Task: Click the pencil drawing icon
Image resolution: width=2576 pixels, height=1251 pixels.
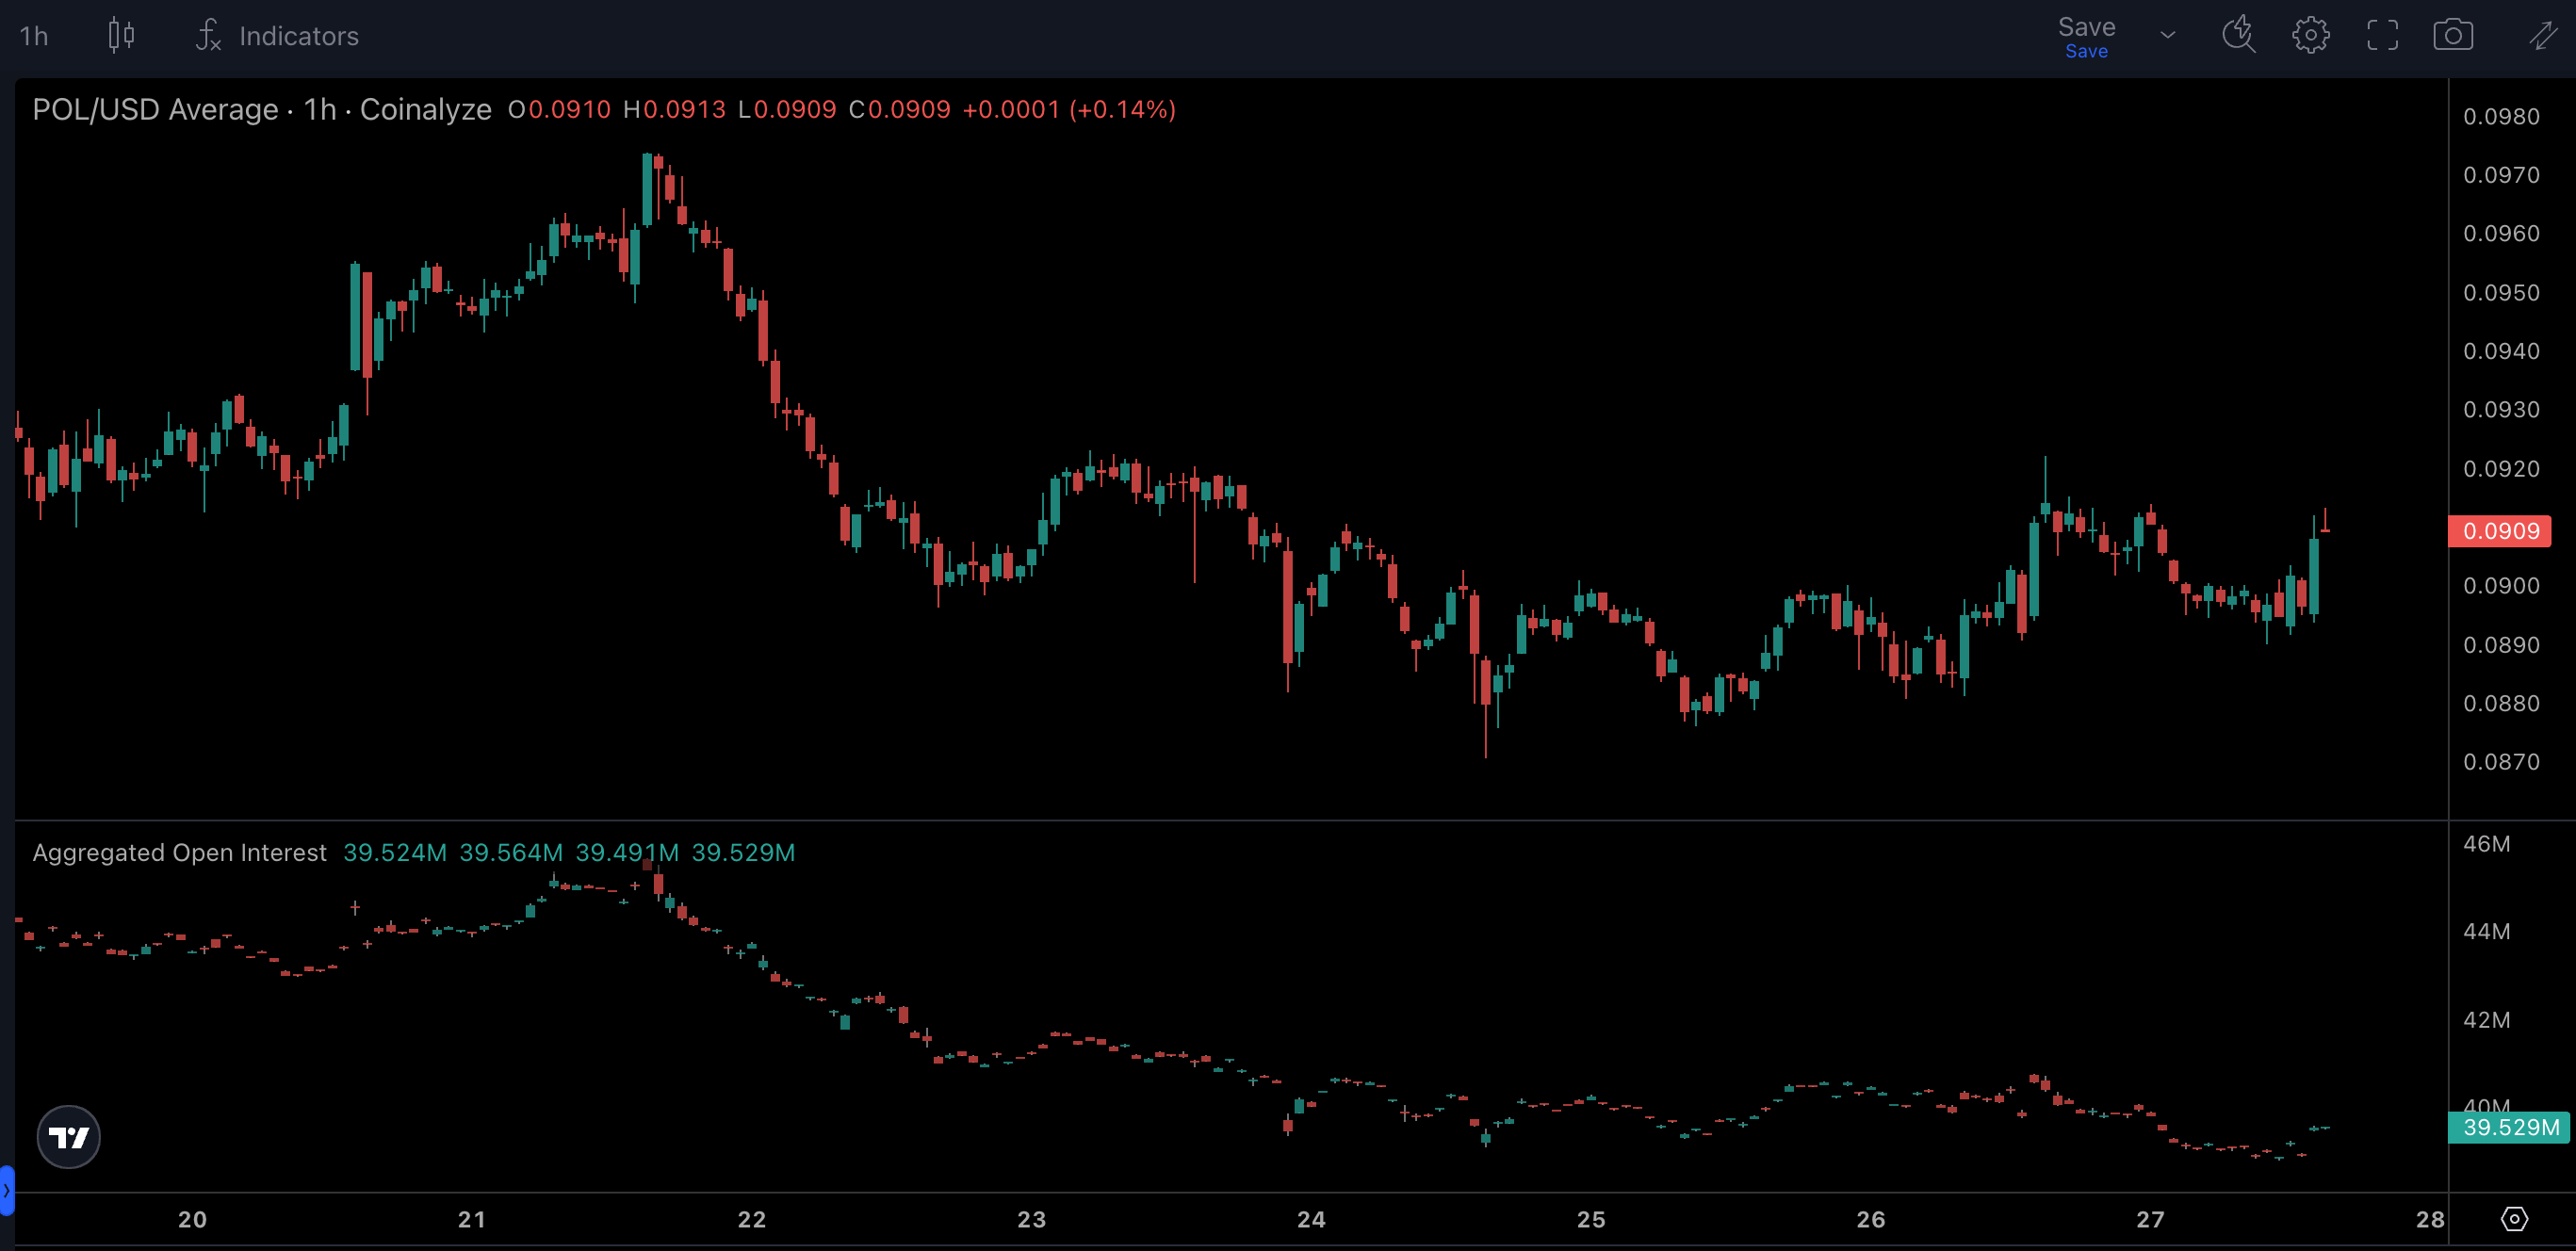Action: click(x=2545, y=36)
